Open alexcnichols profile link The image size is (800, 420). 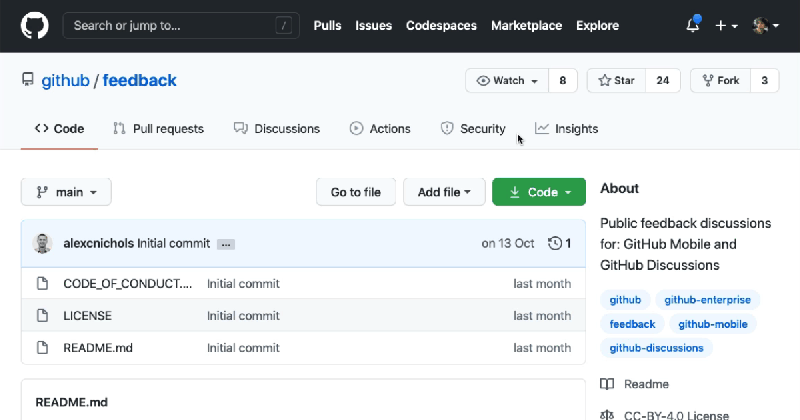[98, 243]
